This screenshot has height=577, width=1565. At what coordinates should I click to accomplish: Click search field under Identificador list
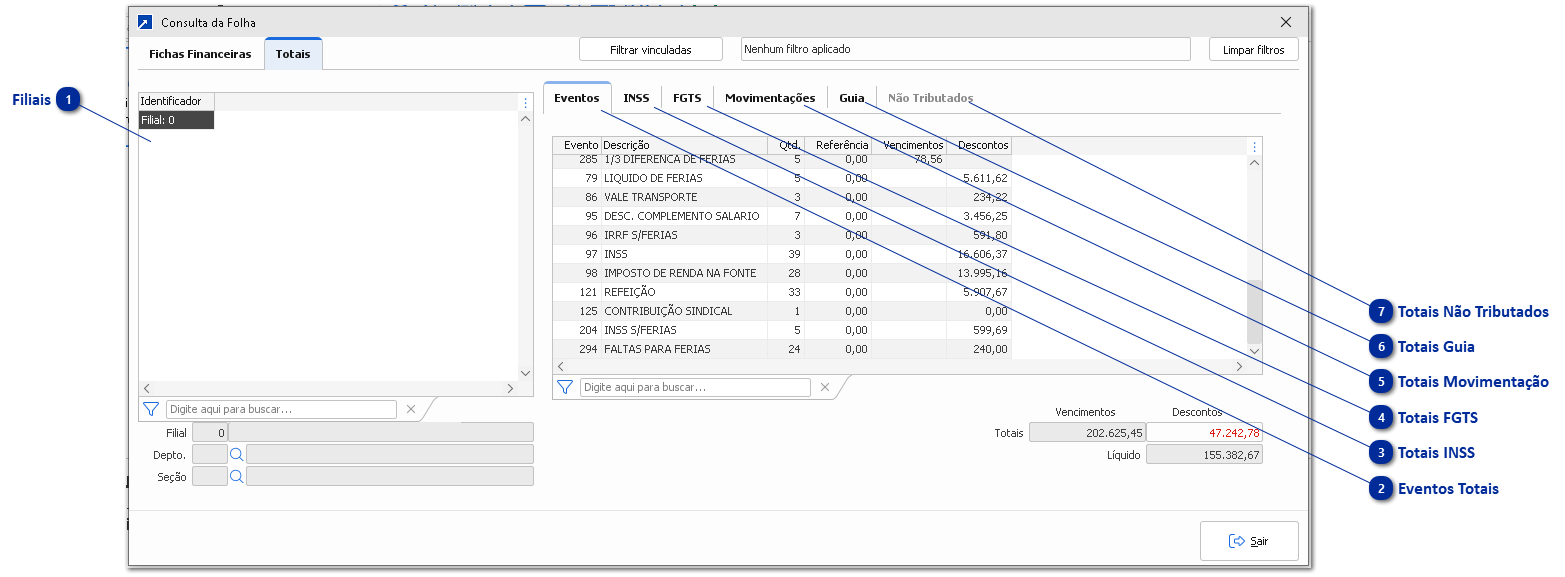[281, 409]
